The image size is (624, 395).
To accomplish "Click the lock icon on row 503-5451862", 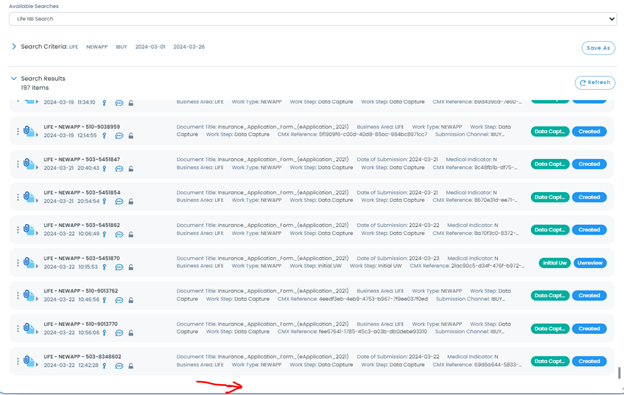I will coord(131,234).
